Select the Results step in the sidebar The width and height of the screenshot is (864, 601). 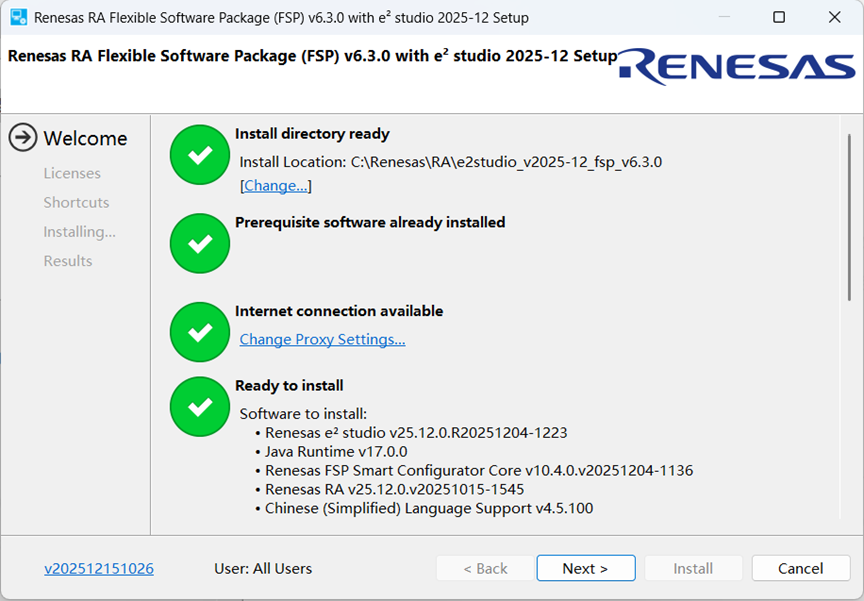(x=68, y=261)
